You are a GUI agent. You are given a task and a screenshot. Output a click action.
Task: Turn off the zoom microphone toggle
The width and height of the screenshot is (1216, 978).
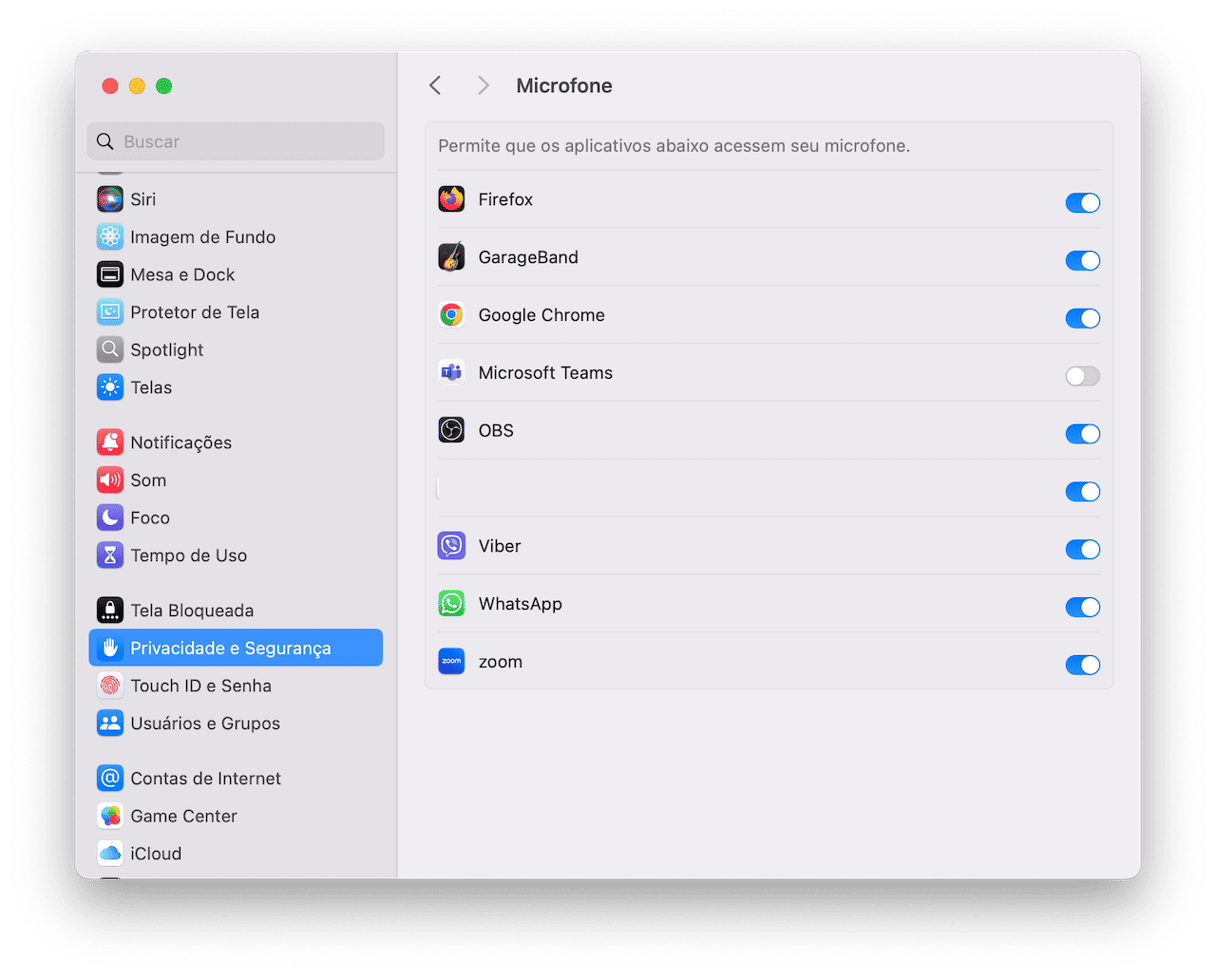(x=1082, y=665)
